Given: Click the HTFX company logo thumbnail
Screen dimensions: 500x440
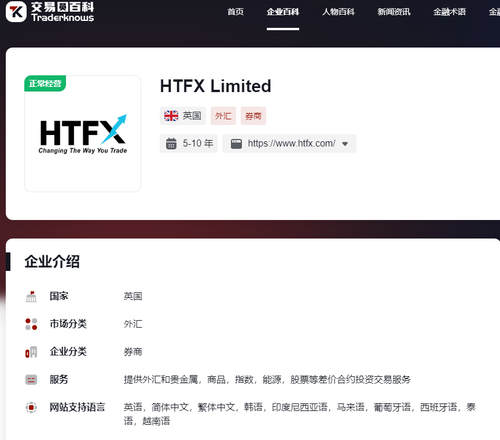Looking at the screenshot, I should [83, 134].
